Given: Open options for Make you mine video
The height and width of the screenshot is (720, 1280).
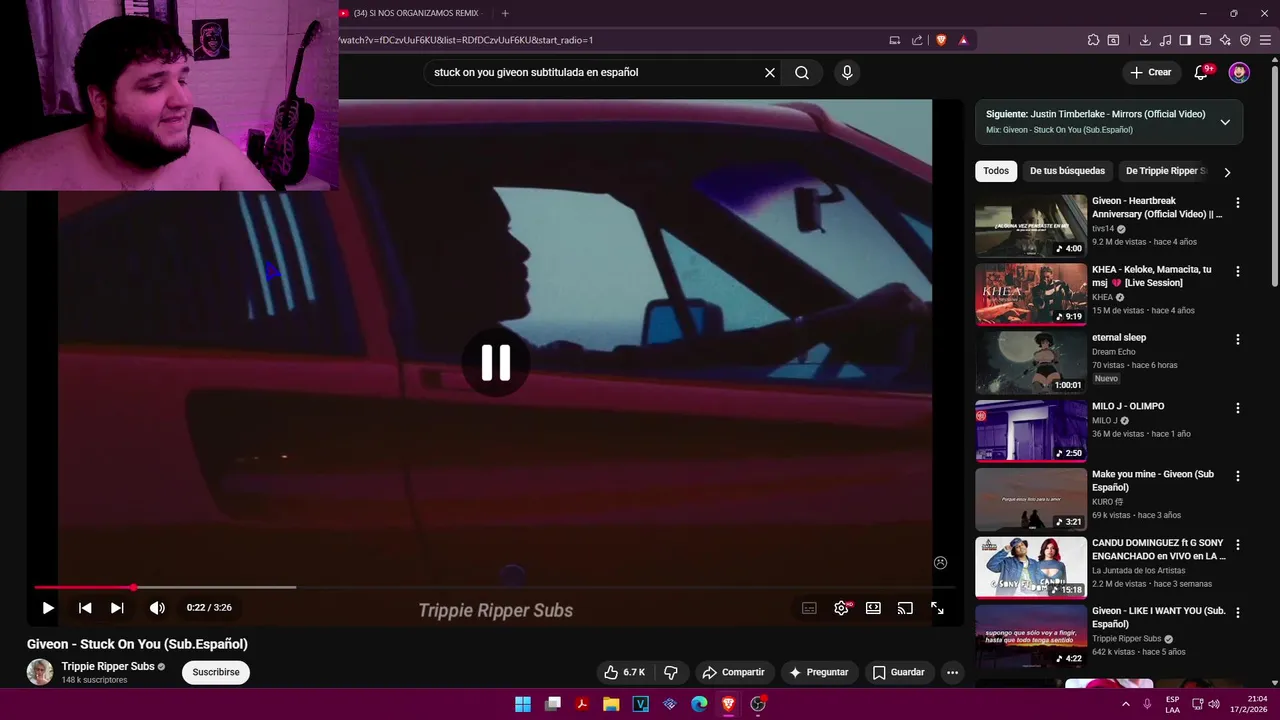Looking at the screenshot, I should pos(1238,476).
